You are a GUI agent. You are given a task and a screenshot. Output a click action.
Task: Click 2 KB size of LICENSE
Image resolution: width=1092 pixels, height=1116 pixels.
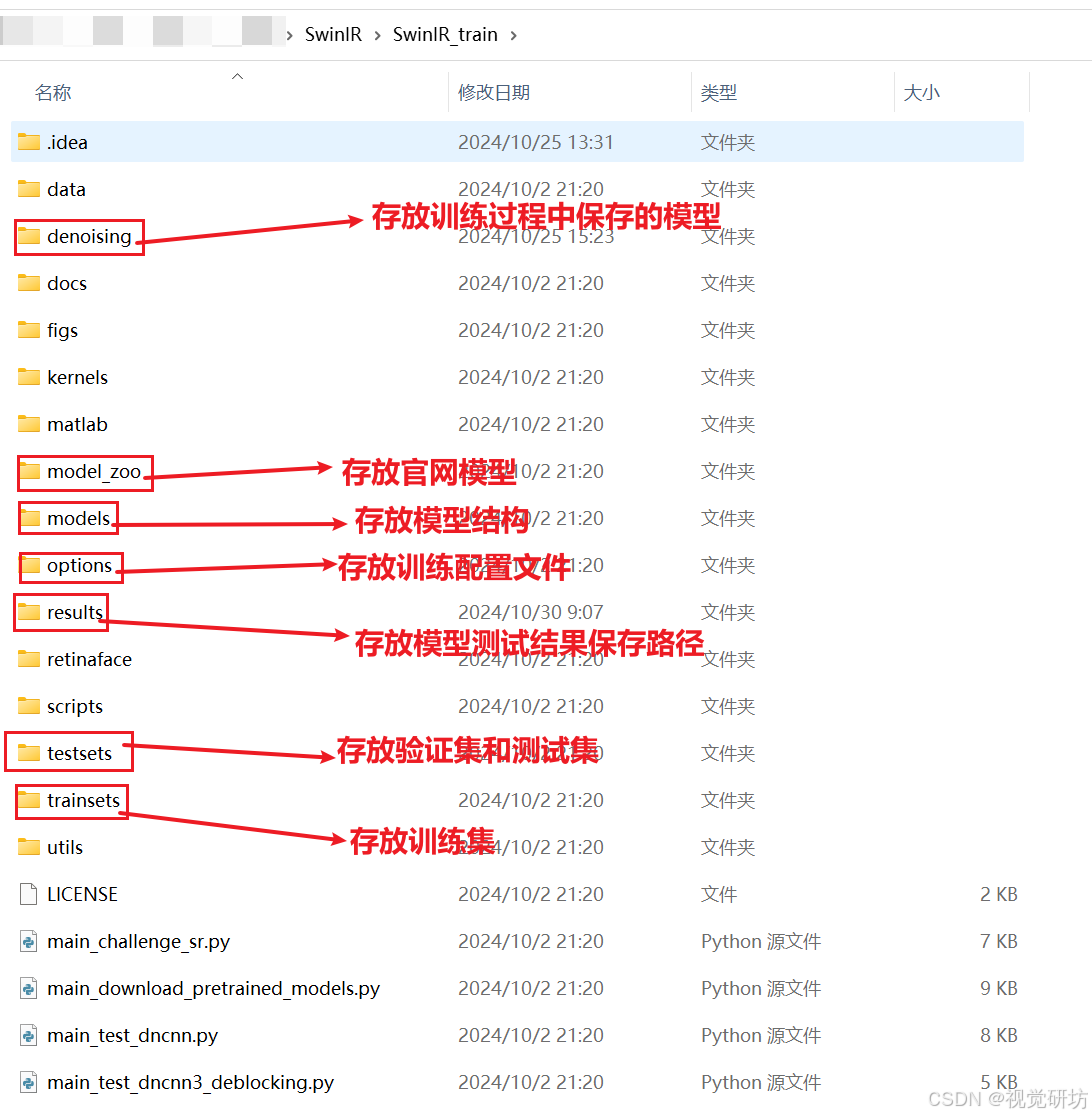(x=999, y=894)
